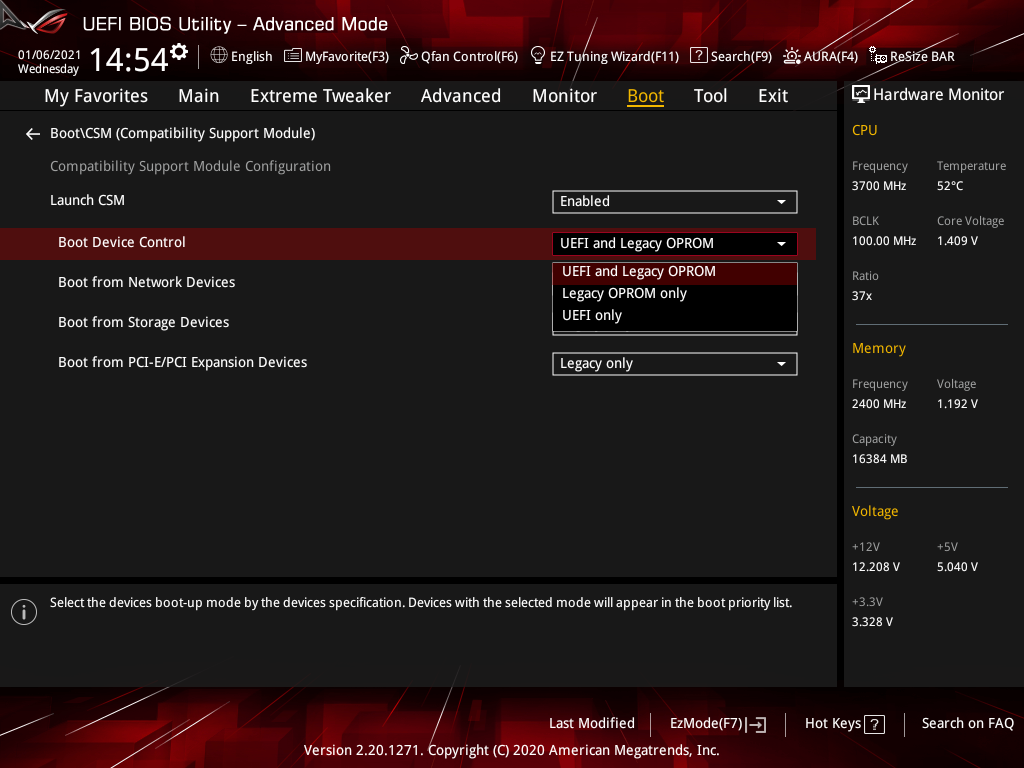
Task: Click the Hot Keys question icon
Action: [874, 724]
